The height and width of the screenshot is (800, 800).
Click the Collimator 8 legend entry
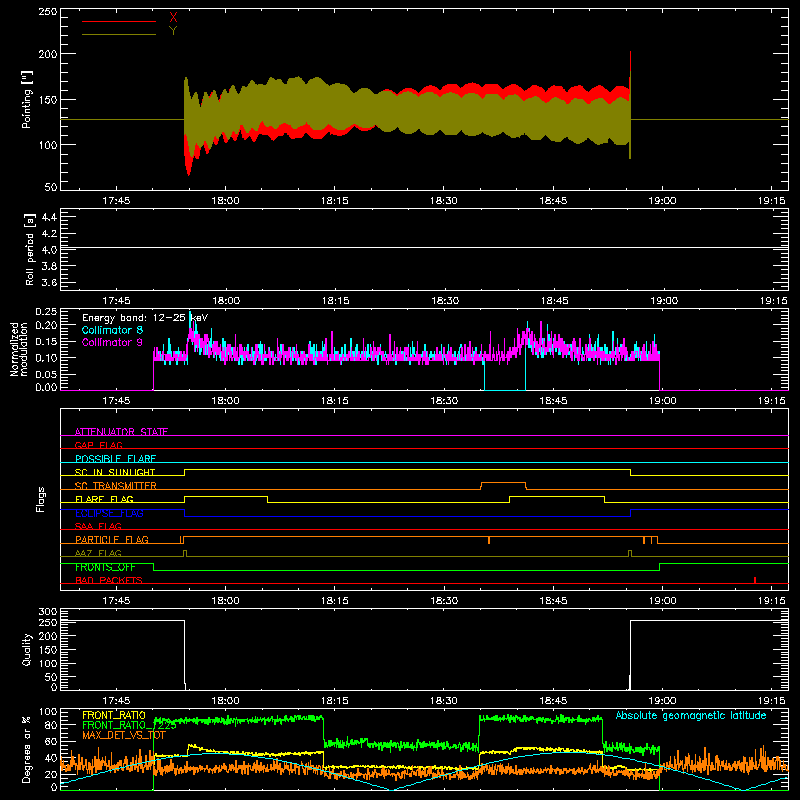[x=112, y=330]
